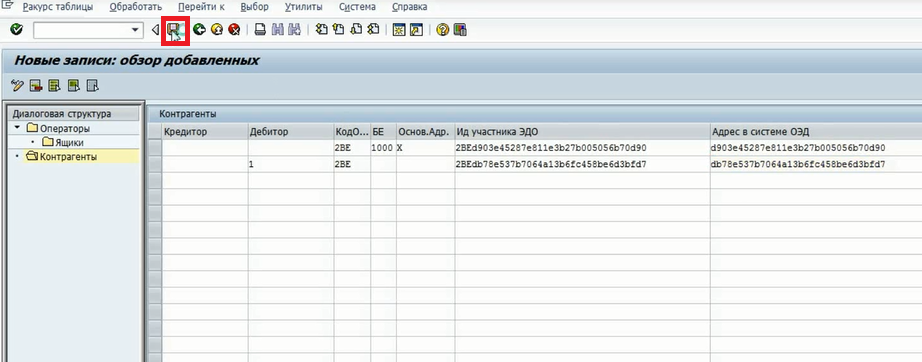Open the Перейти к menu
The image size is (922, 362).
[201, 7]
